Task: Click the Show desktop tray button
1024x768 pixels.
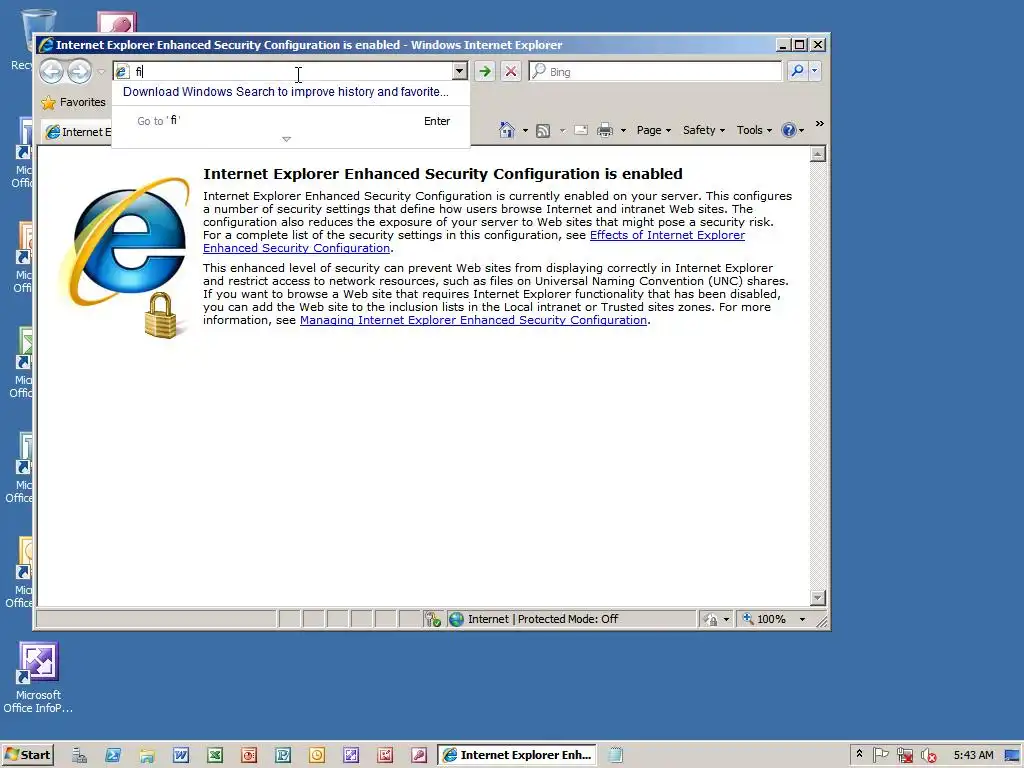Action: tap(1012, 755)
